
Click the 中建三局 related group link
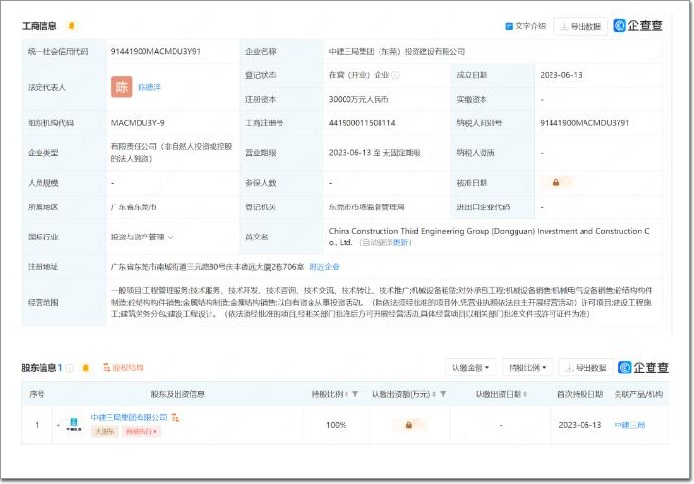[629, 425]
